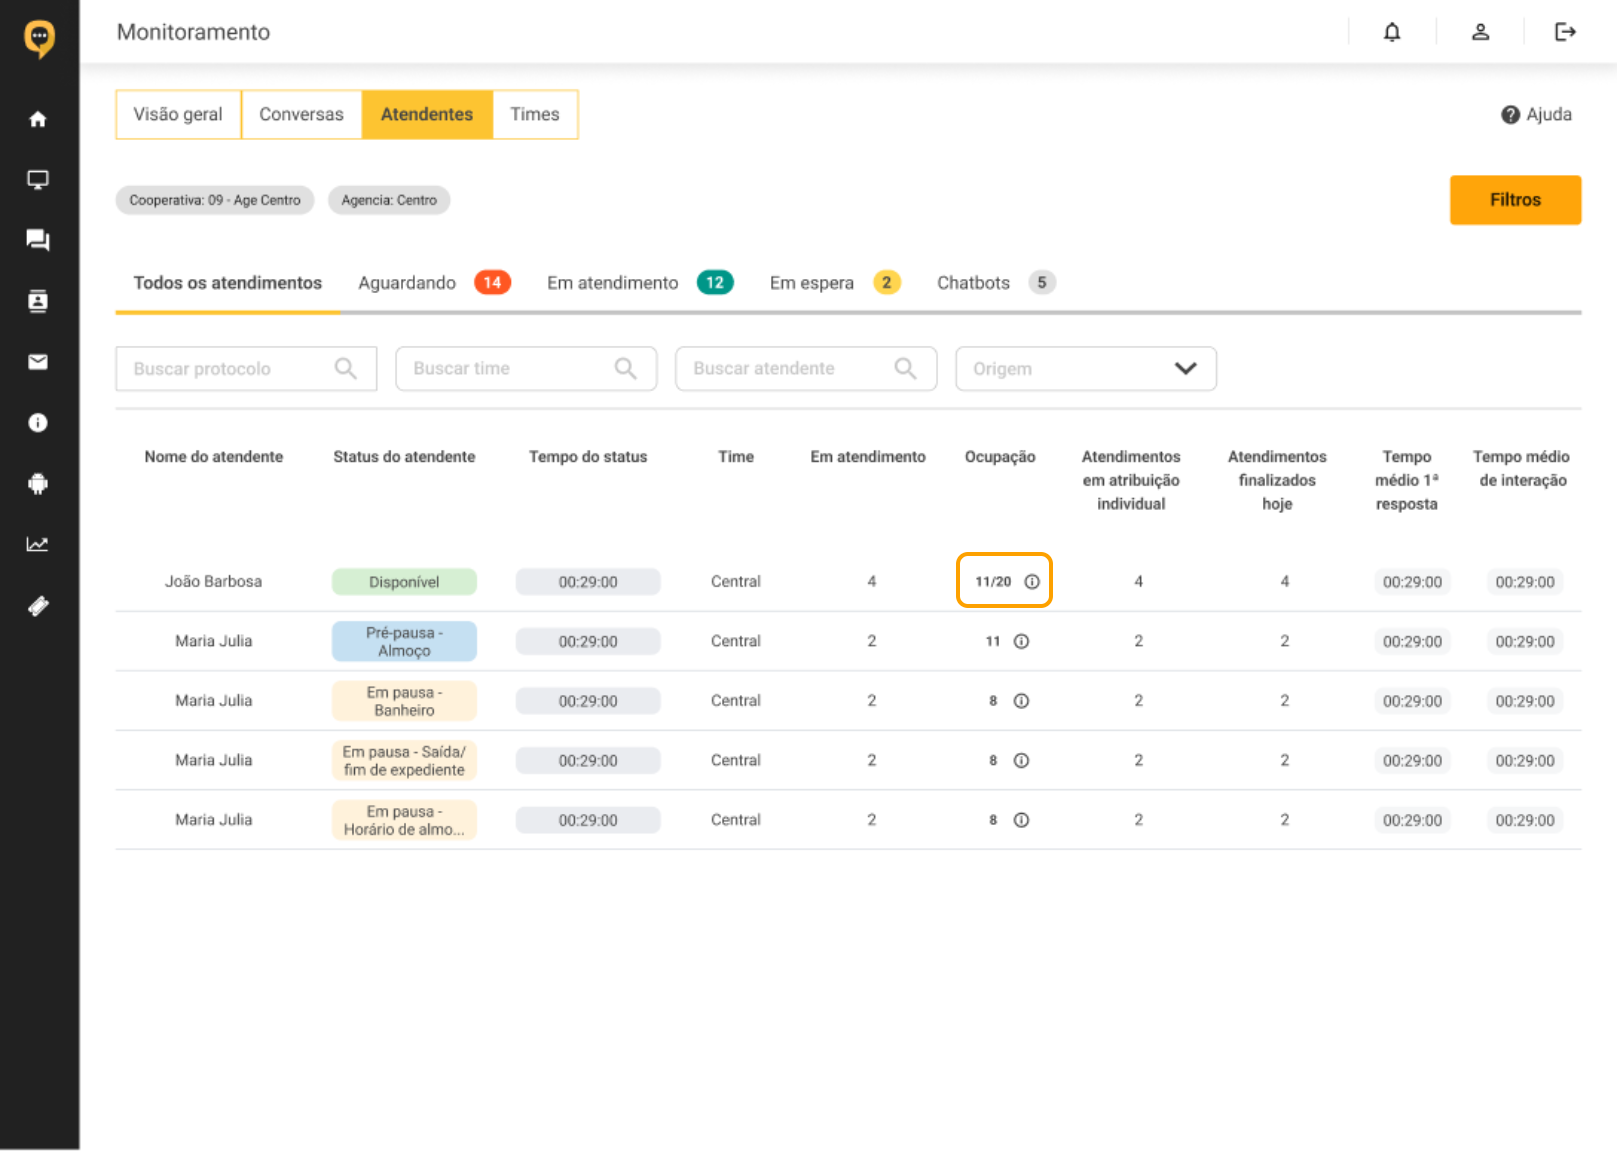Open the android robot sidebar icon
1617x1153 pixels.
click(x=38, y=484)
